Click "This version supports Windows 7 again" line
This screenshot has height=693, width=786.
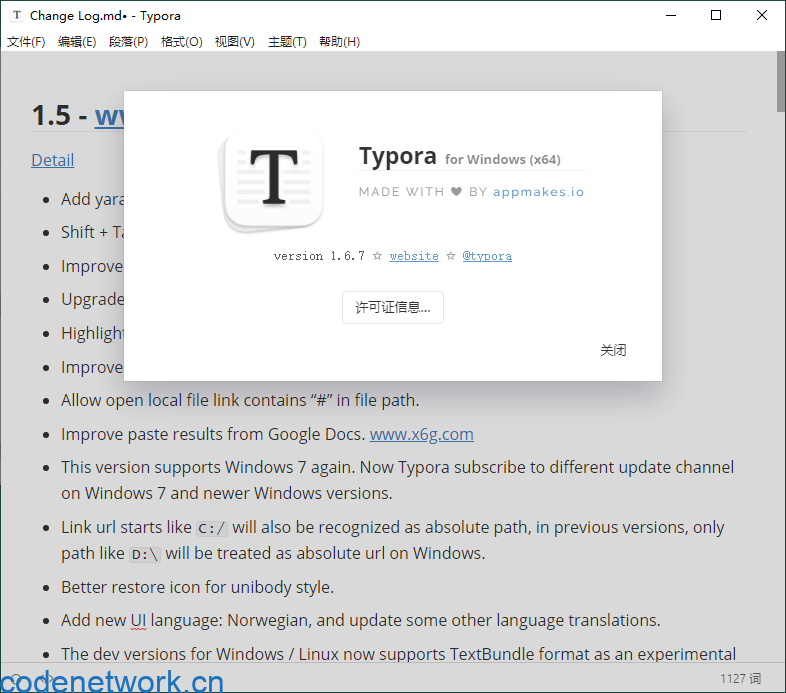pos(398,480)
